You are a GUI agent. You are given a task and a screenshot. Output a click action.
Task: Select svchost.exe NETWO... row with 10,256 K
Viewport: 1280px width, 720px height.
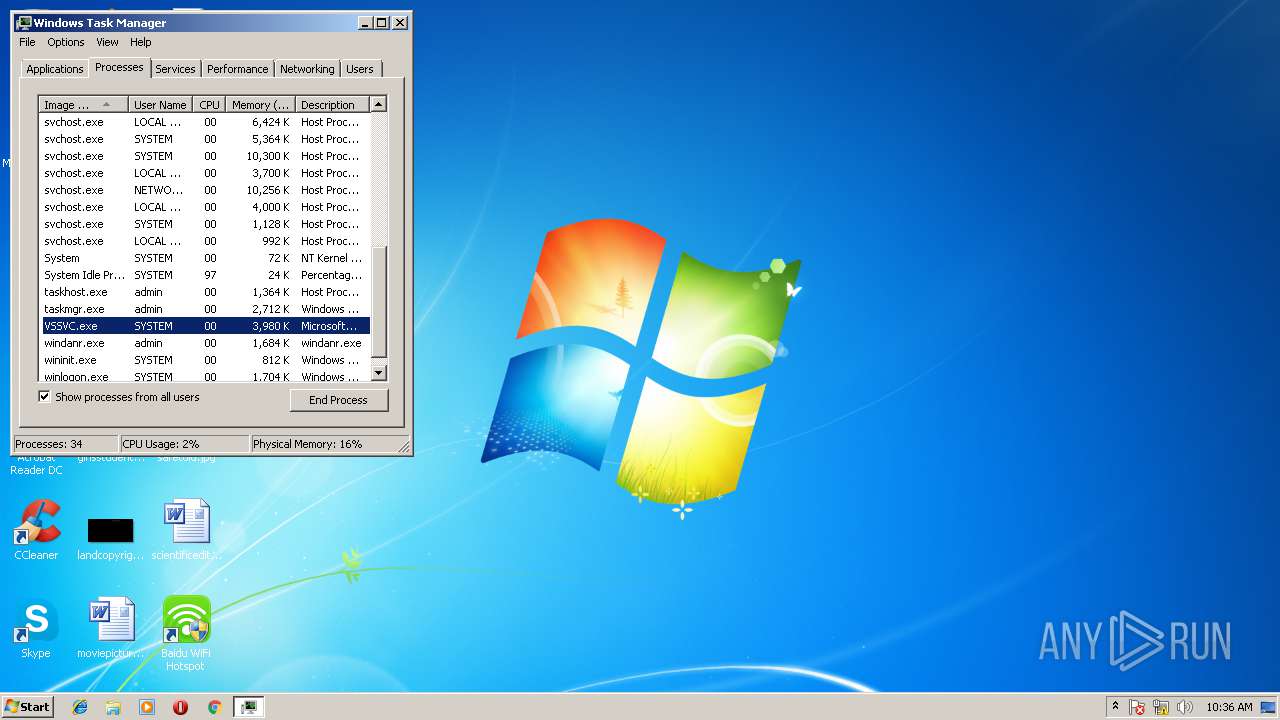[205, 190]
